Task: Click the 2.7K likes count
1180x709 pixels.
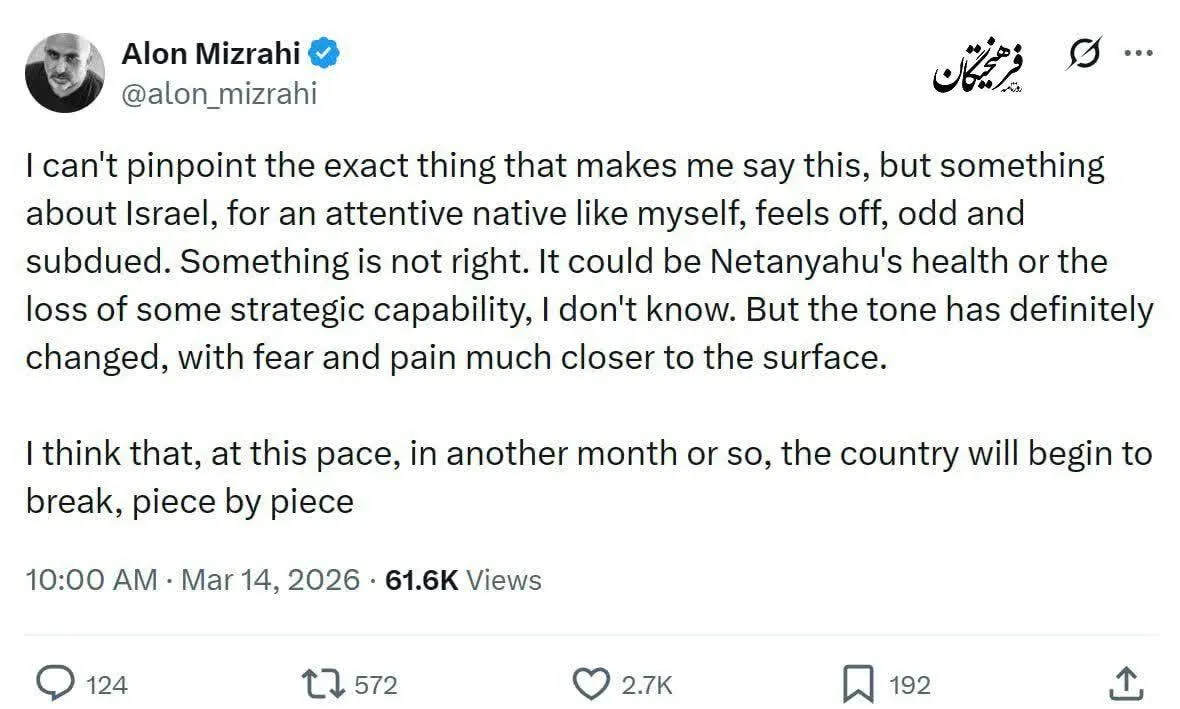Action: 647,685
